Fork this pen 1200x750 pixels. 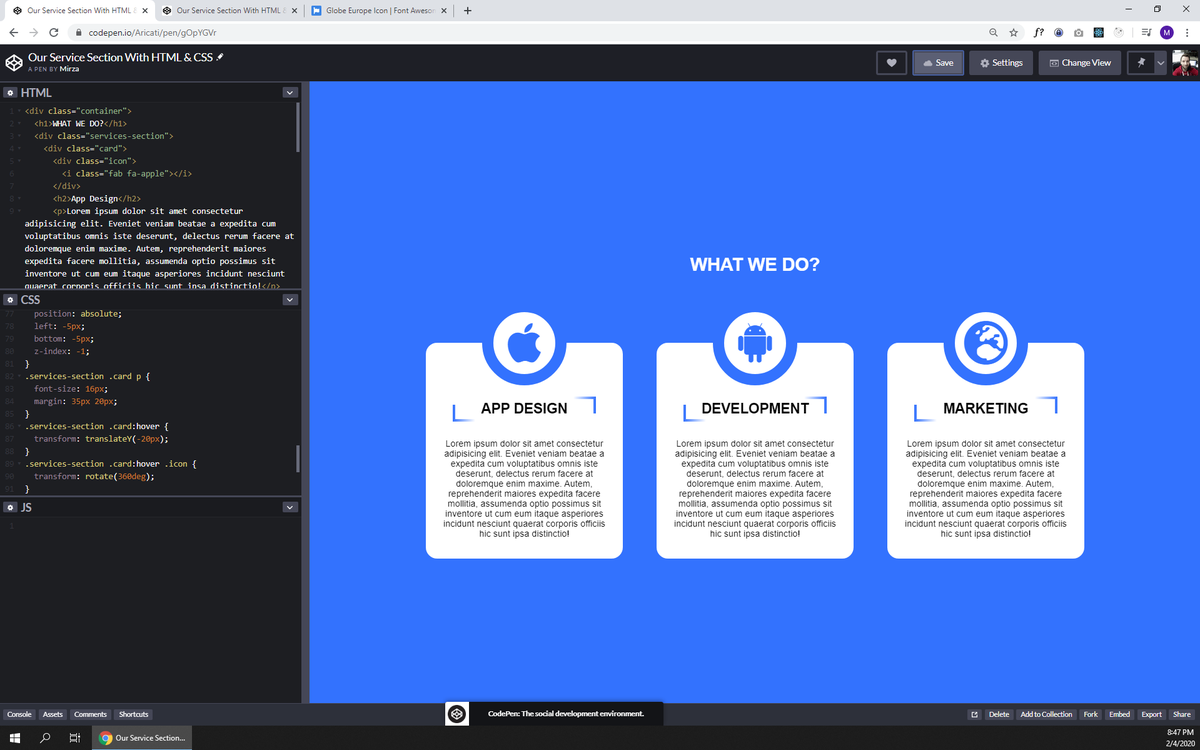pyautogui.click(x=1091, y=714)
